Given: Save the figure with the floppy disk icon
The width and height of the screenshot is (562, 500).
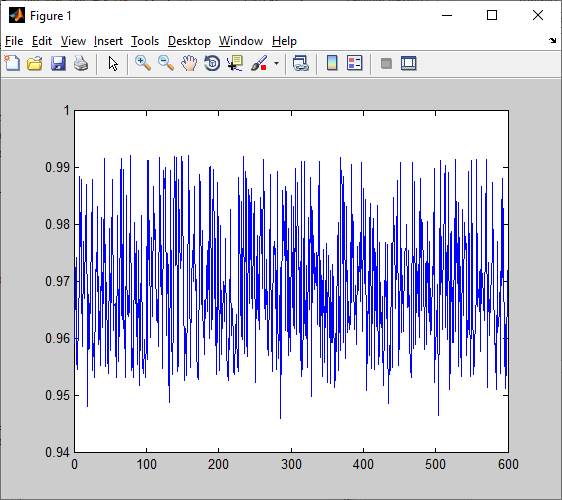Looking at the screenshot, I should coord(58,64).
